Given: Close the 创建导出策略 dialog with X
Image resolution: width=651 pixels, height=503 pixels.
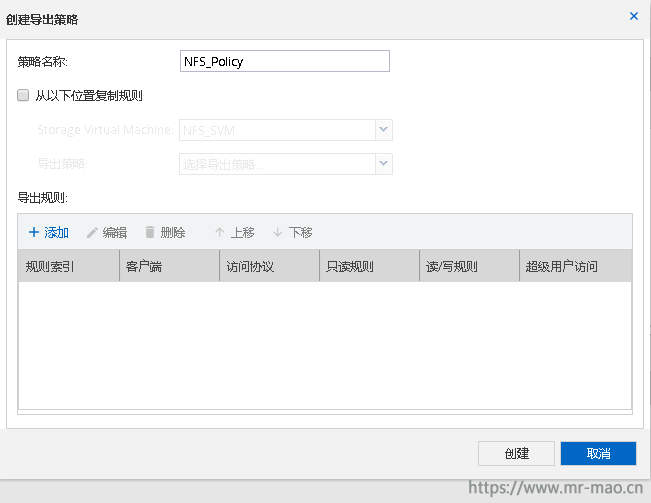Looking at the screenshot, I should 634,16.
